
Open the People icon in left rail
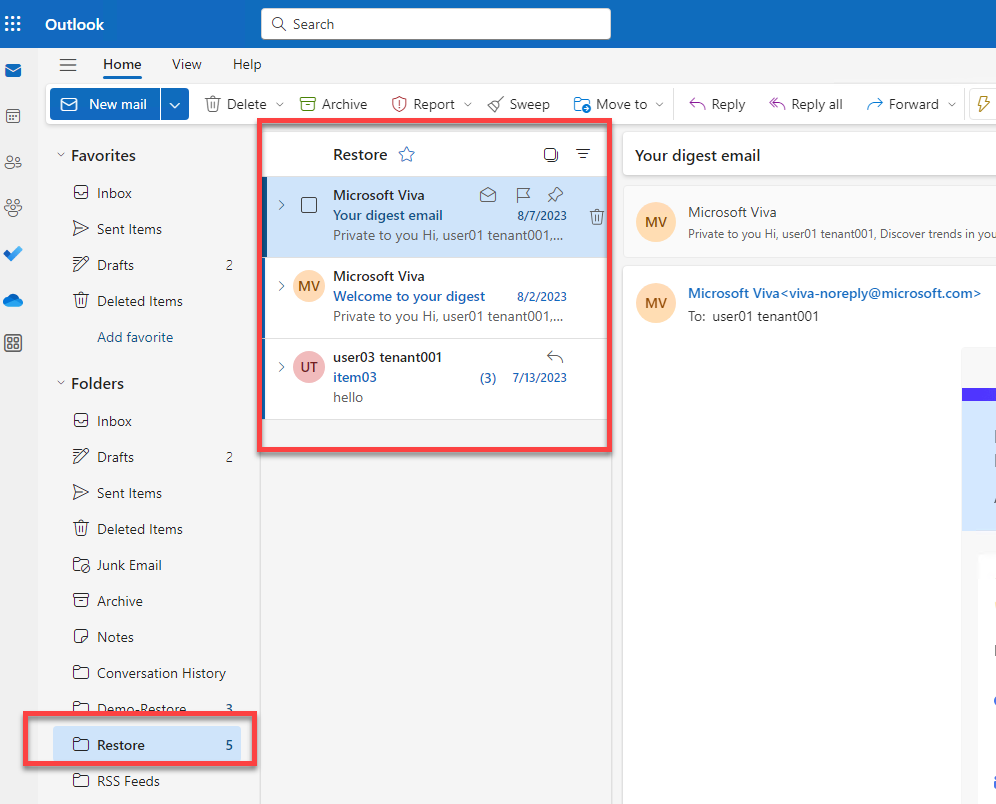[13, 162]
